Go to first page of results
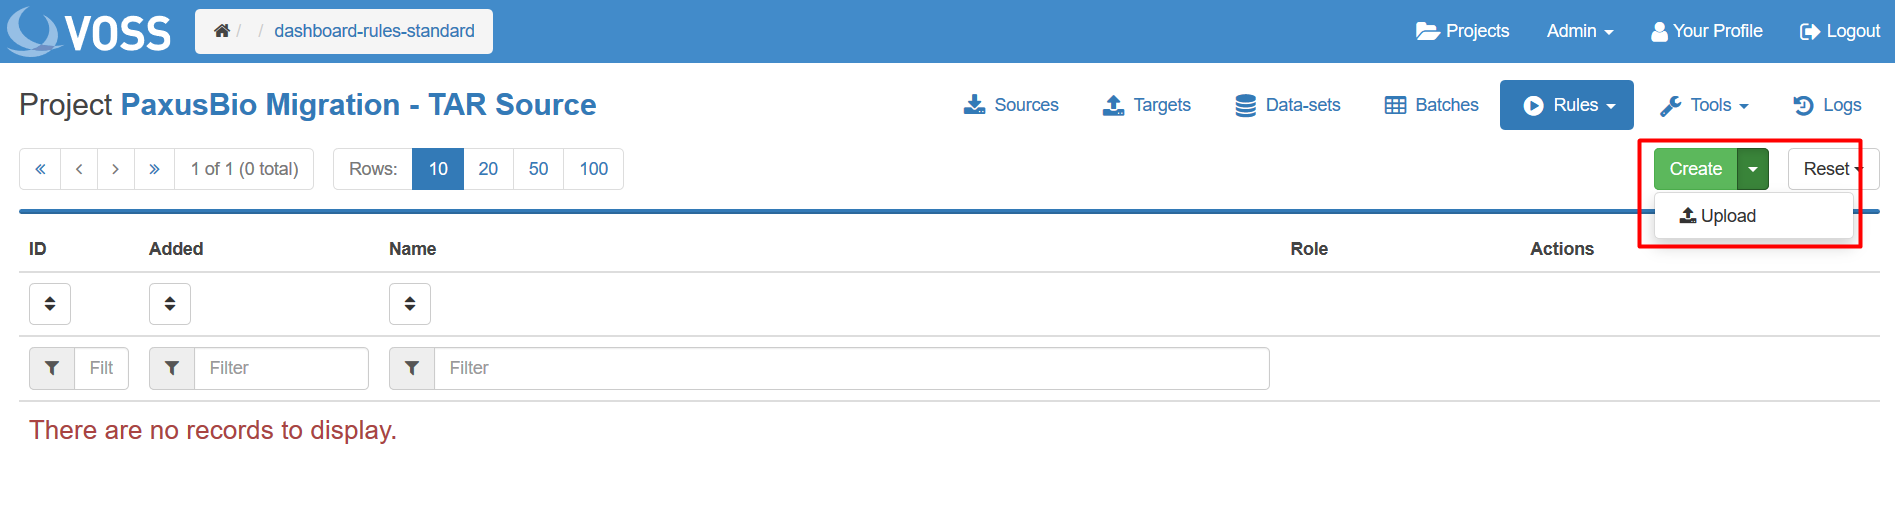This screenshot has height=510, width=1895. (x=40, y=169)
